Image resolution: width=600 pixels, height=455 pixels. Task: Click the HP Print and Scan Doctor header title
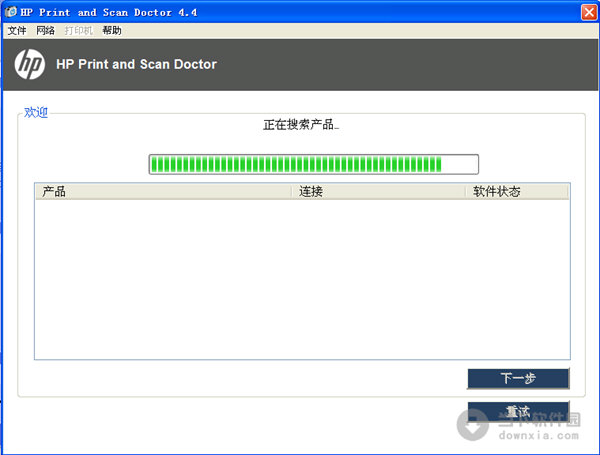click(137, 64)
